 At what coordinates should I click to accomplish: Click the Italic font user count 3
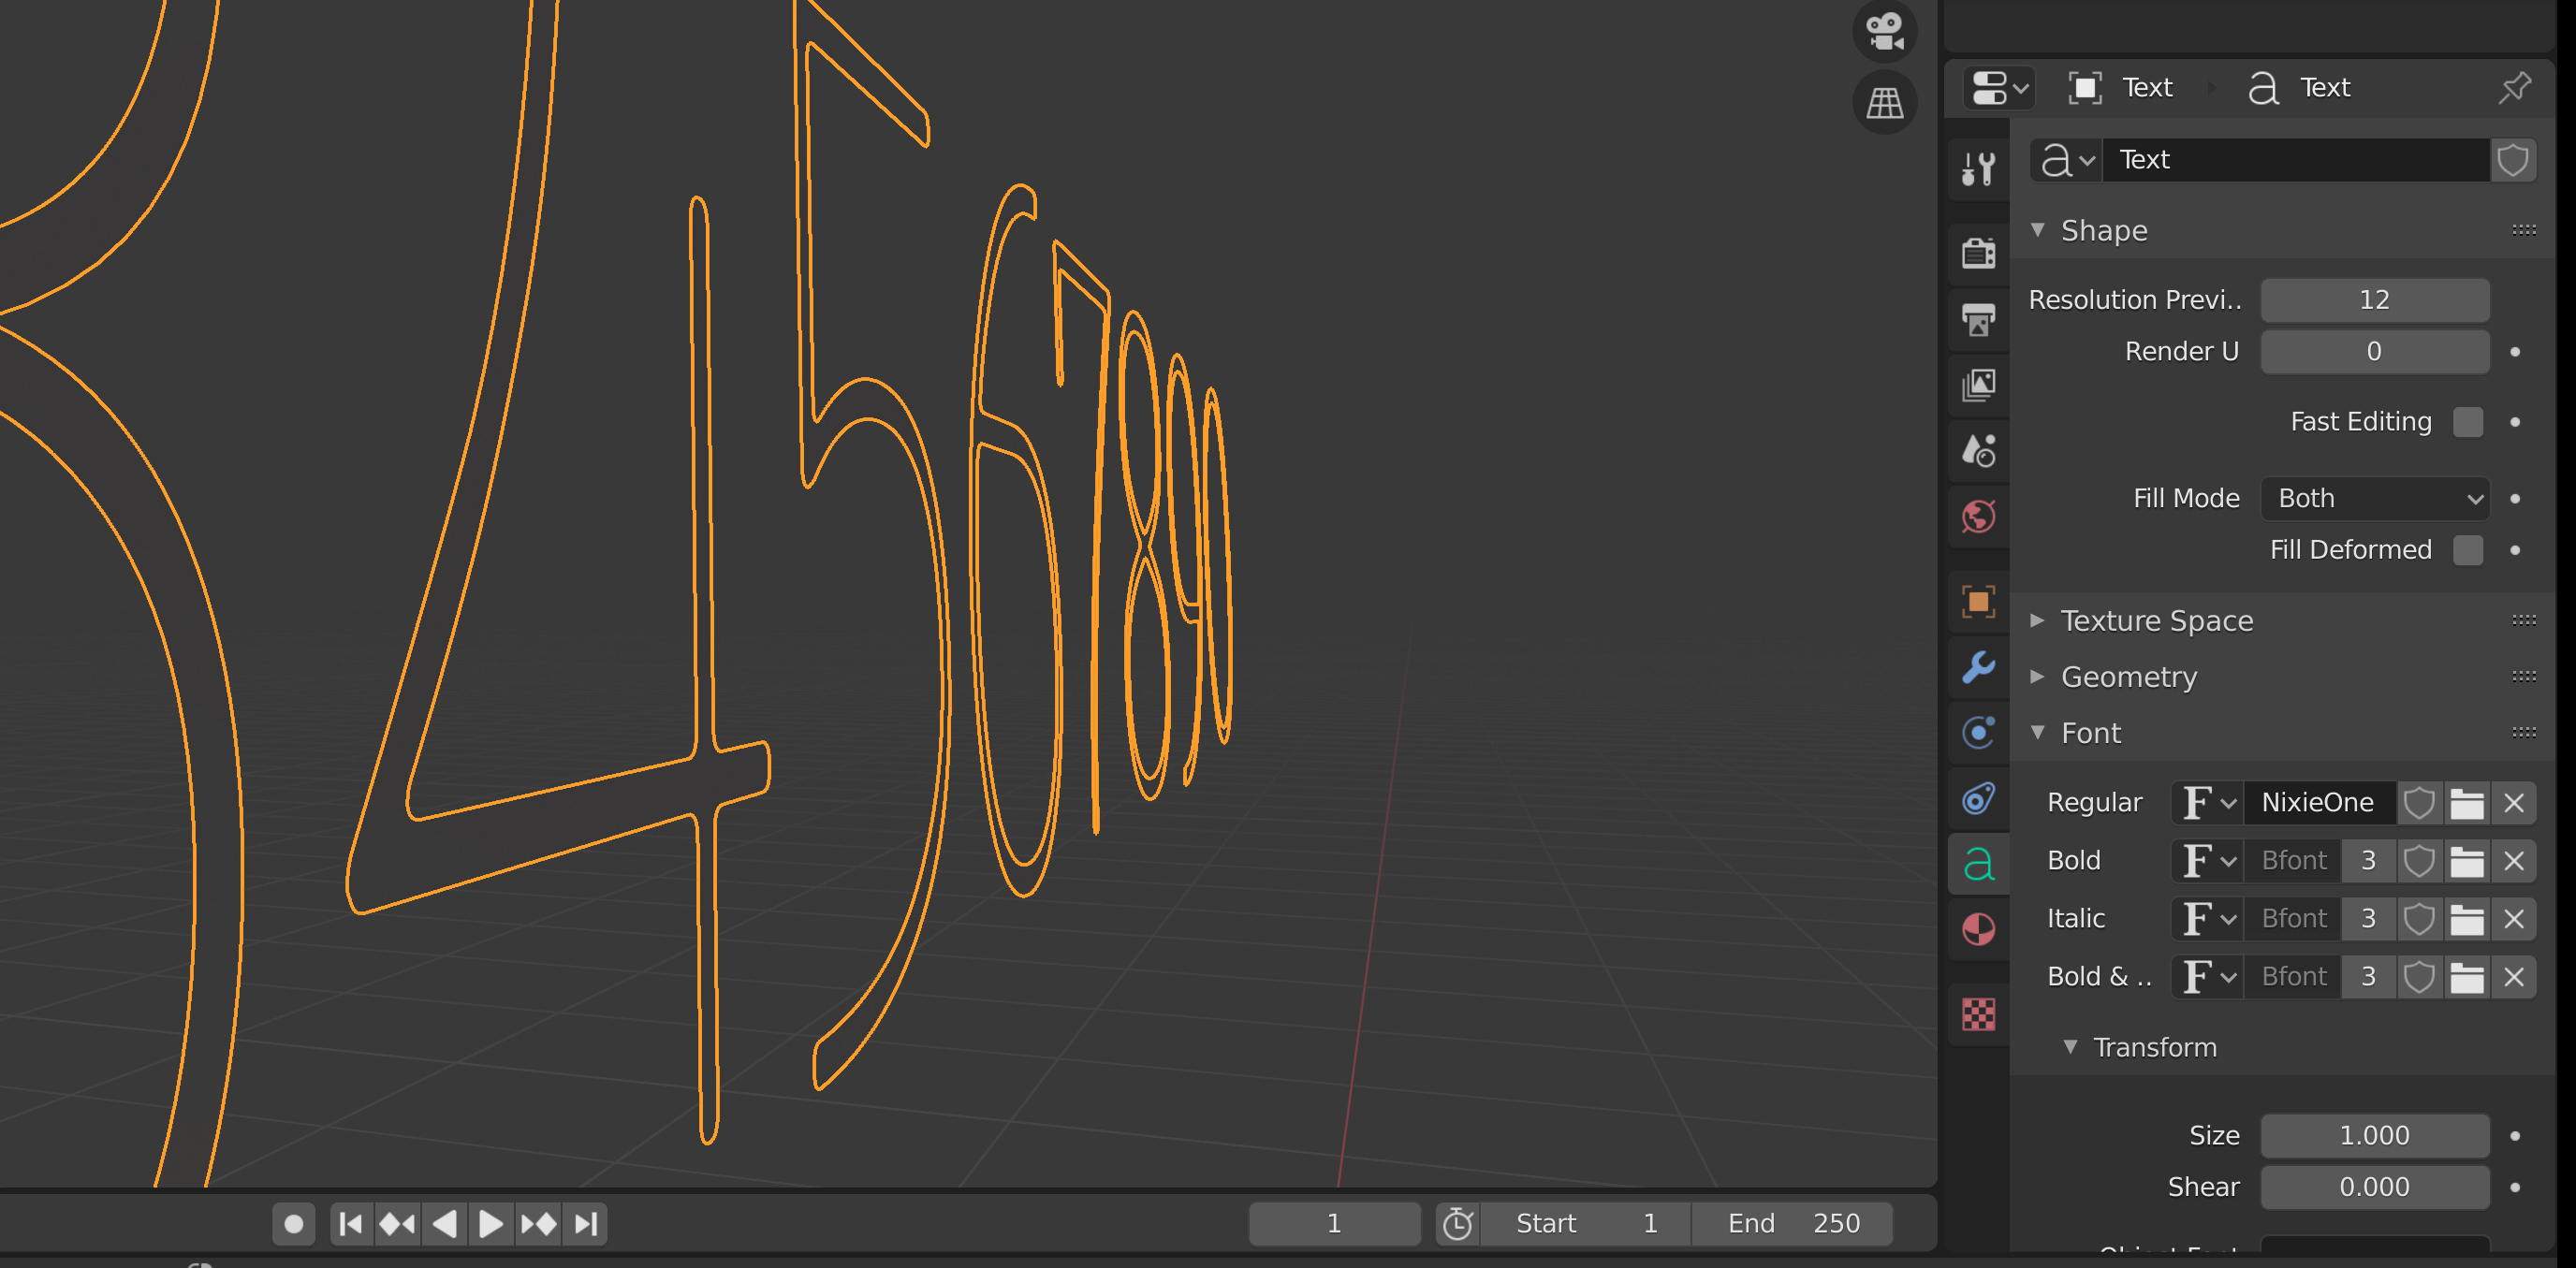pos(2367,919)
